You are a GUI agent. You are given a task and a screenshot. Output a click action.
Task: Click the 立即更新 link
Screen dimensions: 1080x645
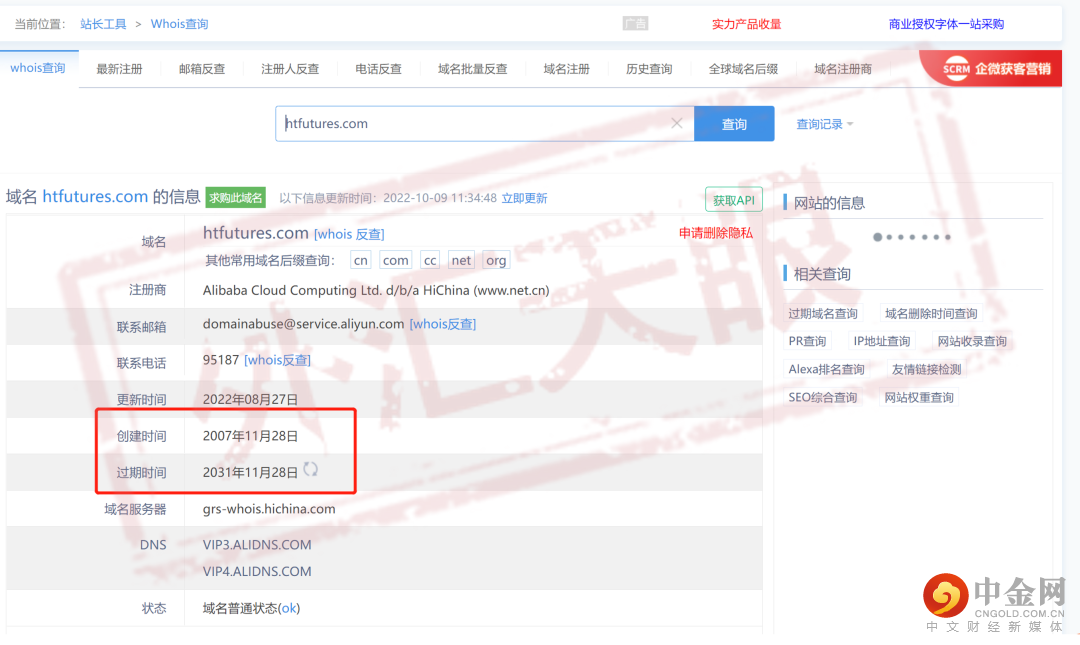pyautogui.click(x=524, y=198)
